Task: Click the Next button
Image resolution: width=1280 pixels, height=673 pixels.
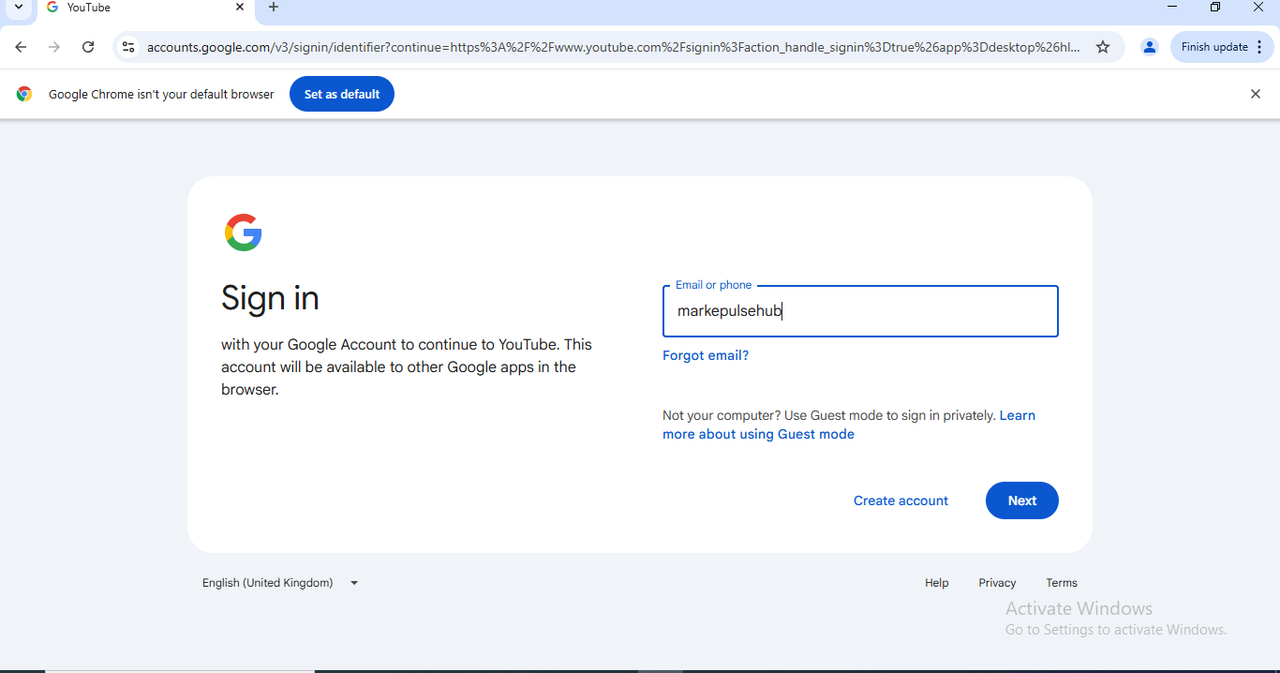Action: tap(1022, 501)
